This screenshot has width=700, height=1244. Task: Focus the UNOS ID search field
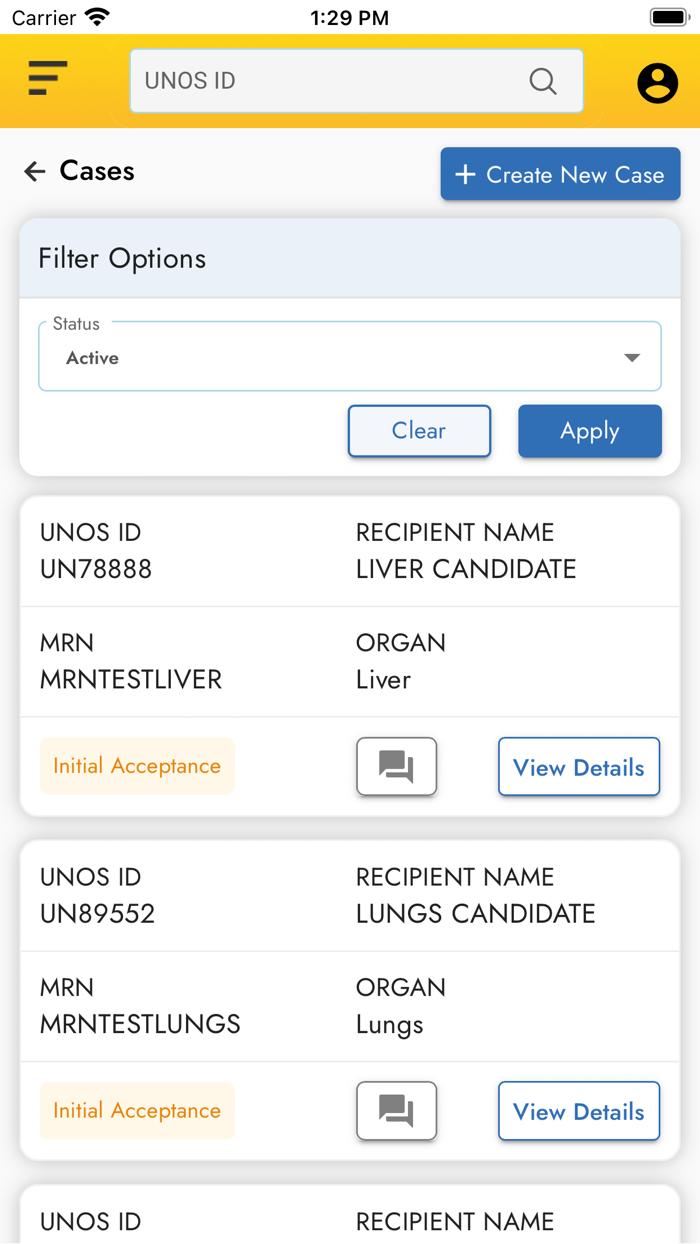point(330,81)
